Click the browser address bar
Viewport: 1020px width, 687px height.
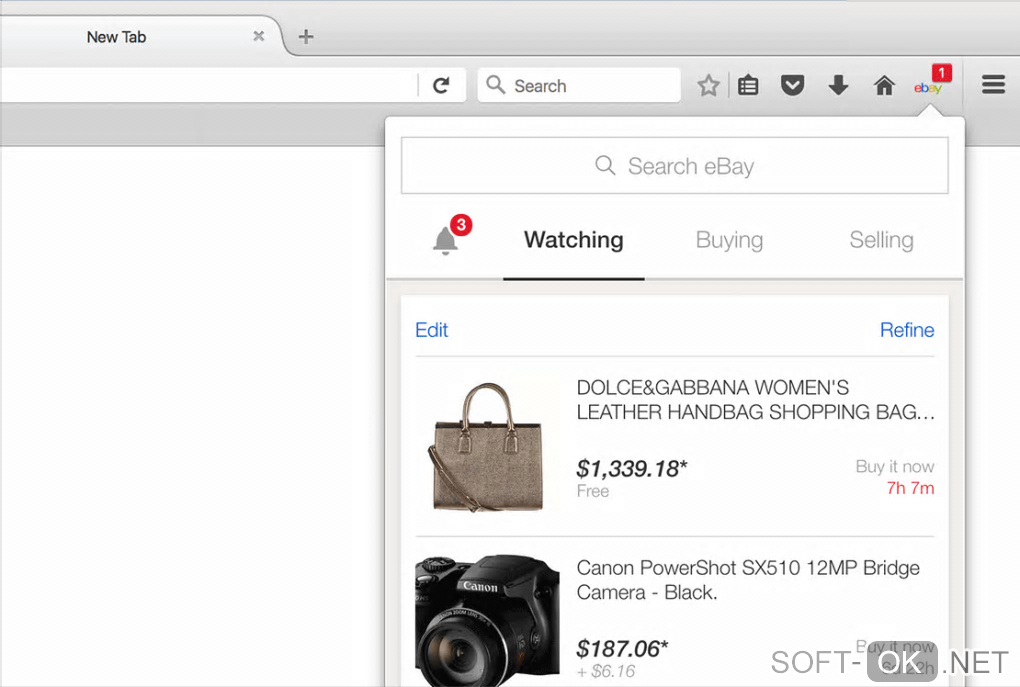tap(208, 85)
